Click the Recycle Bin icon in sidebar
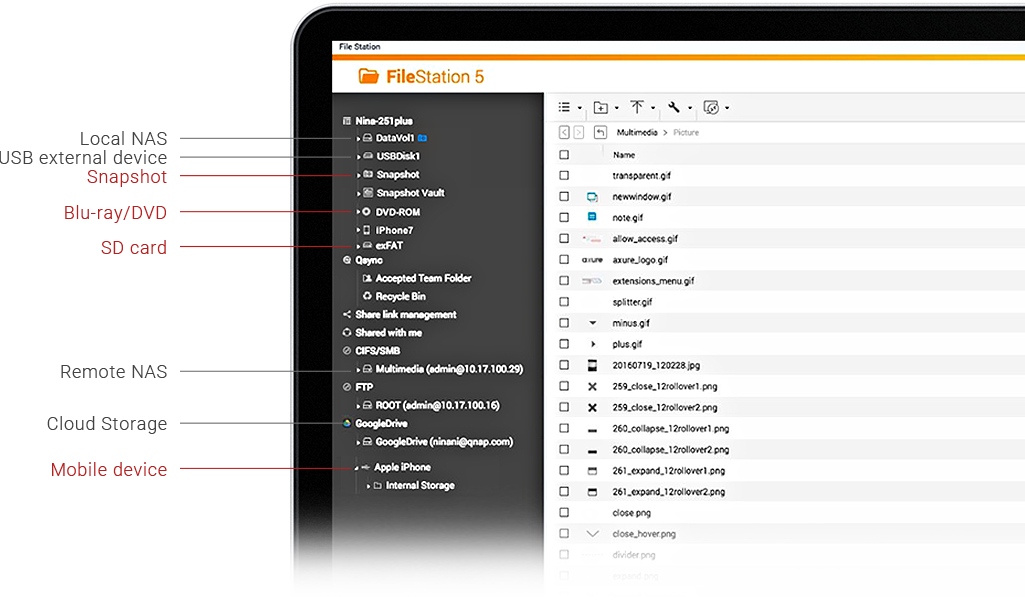The image size is (1025, 600). (x=367, y=297)
